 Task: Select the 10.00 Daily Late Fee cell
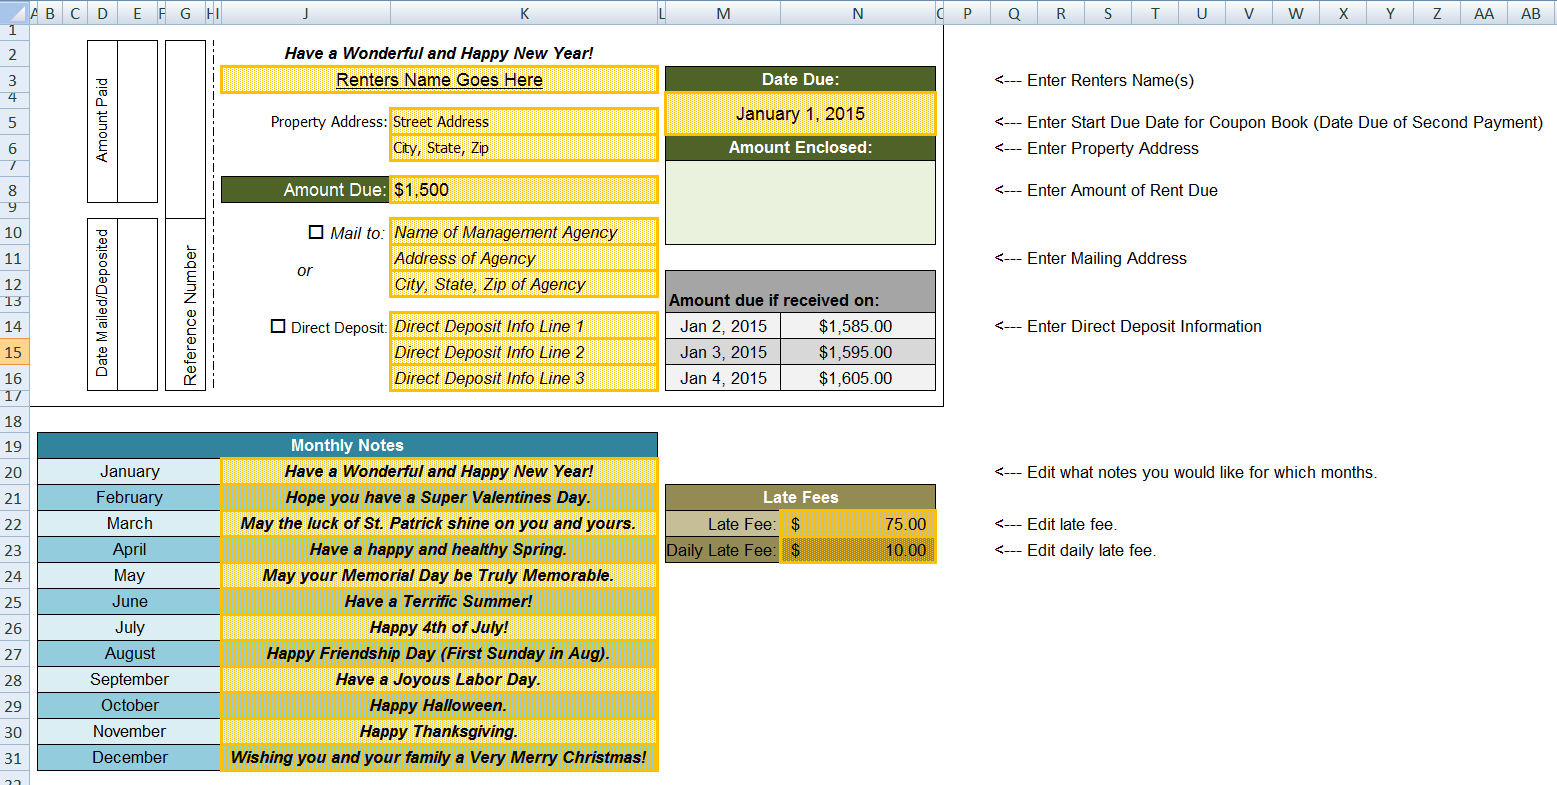tap(858, 550)
